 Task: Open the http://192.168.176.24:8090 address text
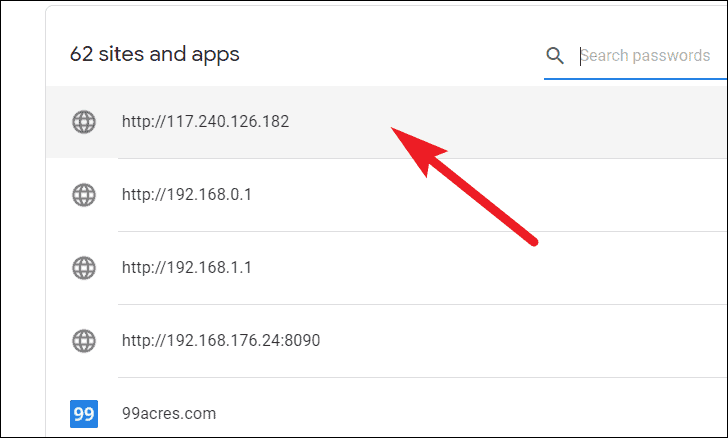click(221, 340)
